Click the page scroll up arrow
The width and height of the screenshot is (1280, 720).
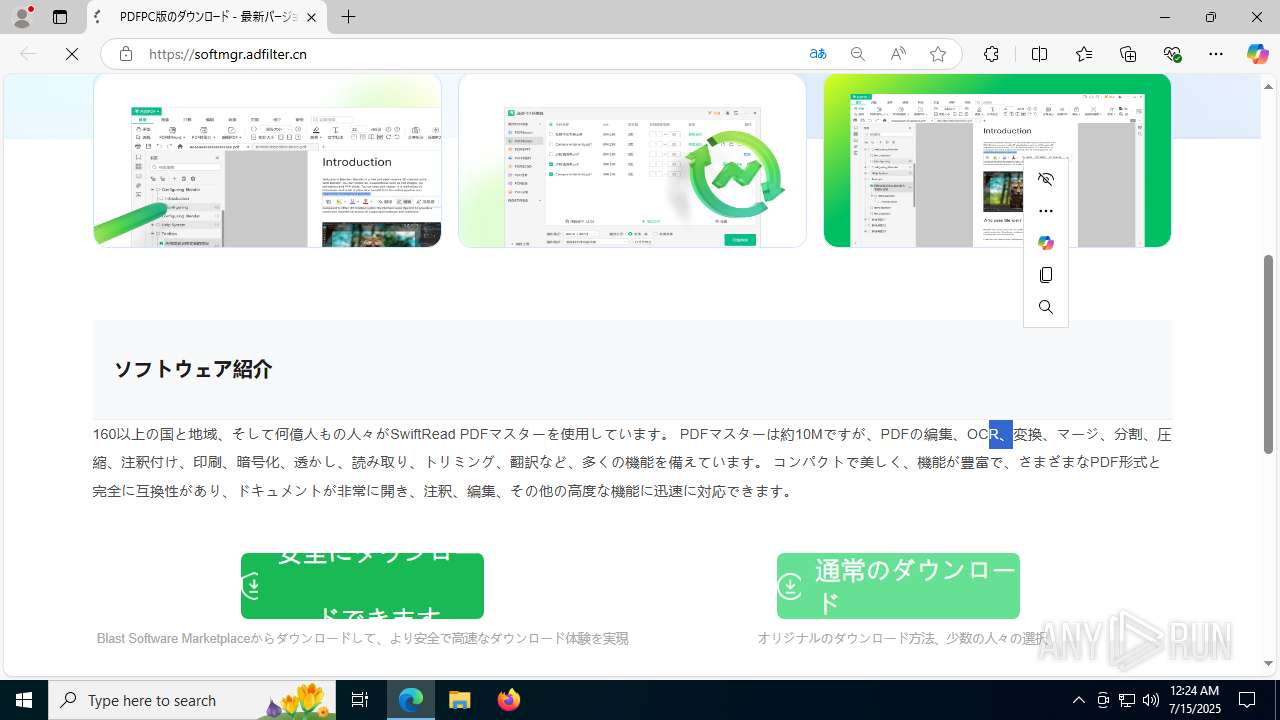[x=1268, y=86]
